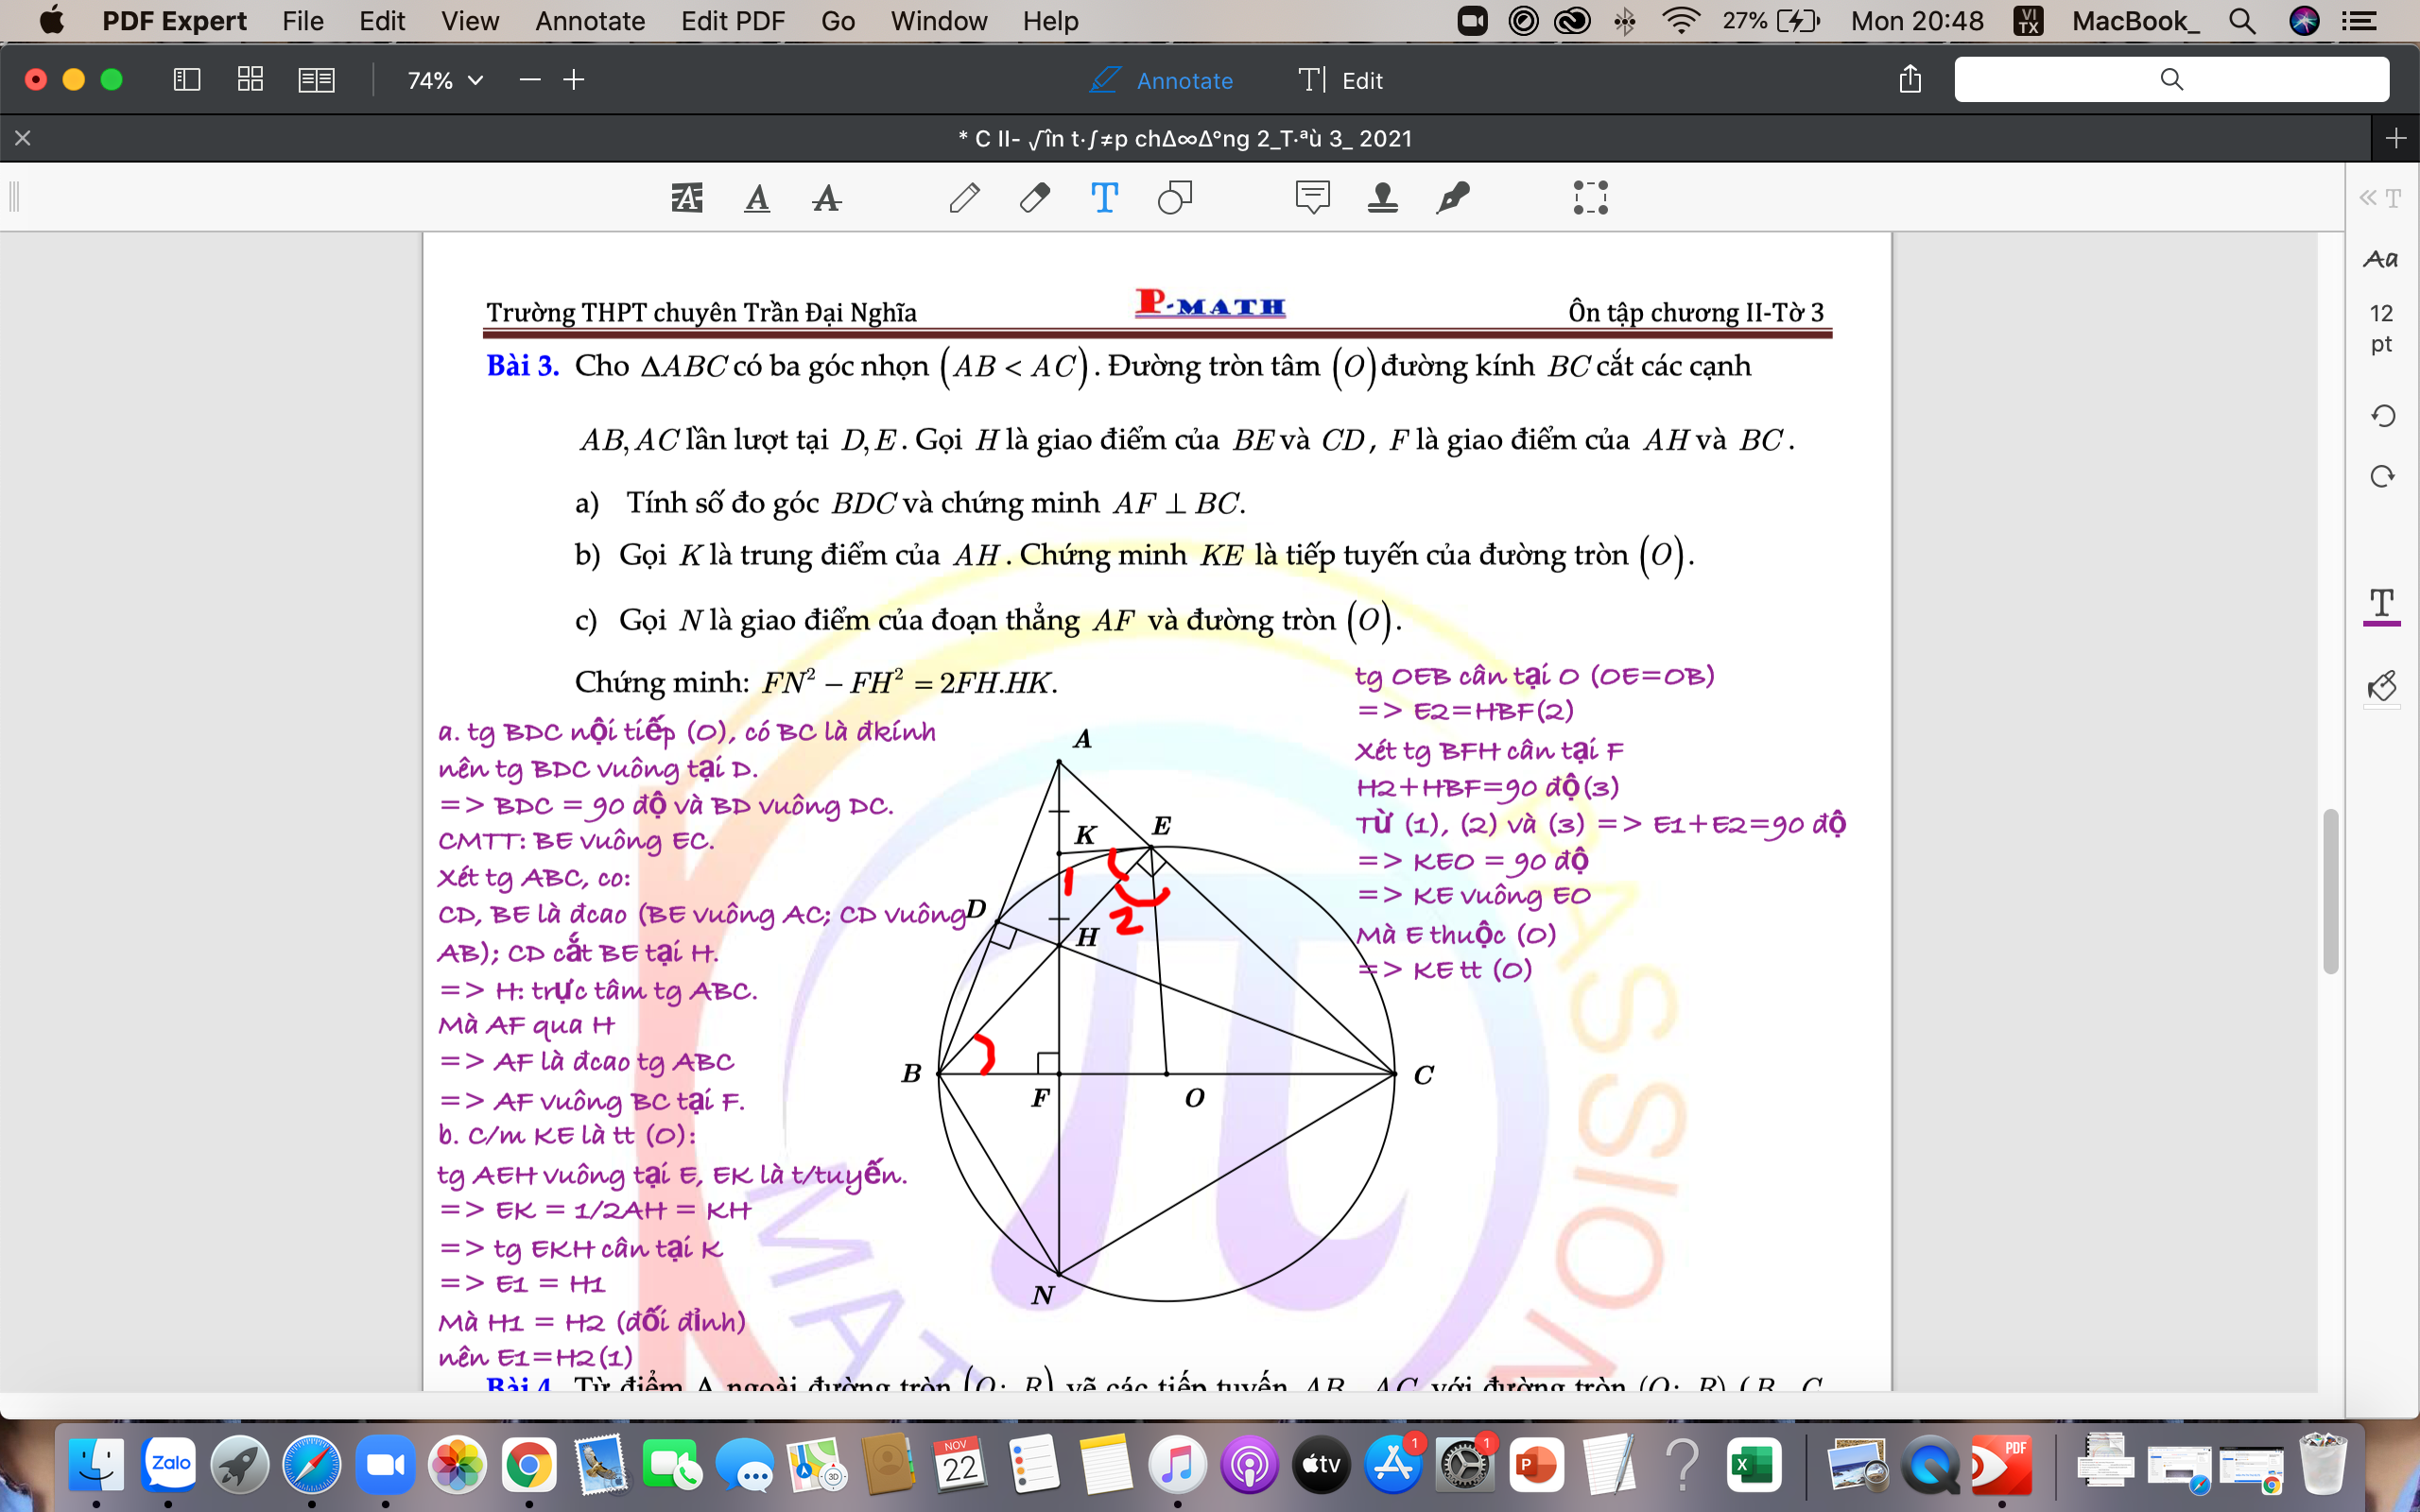Click the redo rotate arrow
The image size is (2420, 1512).
[x=2382, y=476]
